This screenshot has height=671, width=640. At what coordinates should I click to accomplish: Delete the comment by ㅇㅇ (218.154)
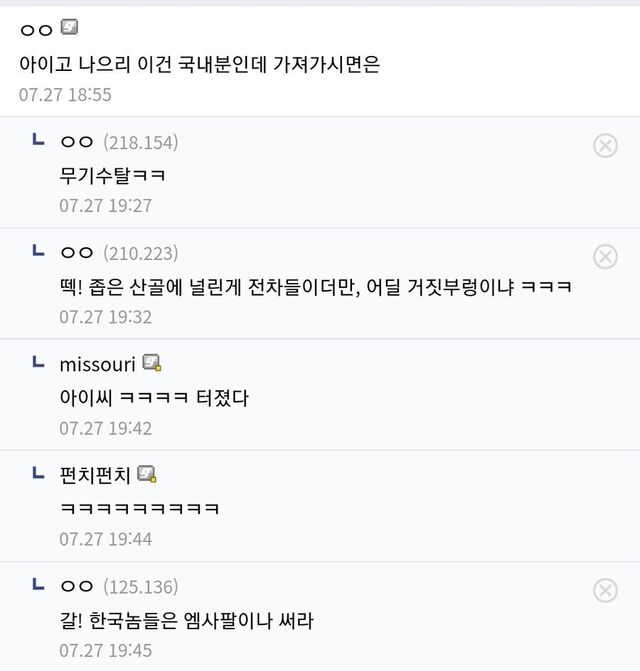[605, 146]
